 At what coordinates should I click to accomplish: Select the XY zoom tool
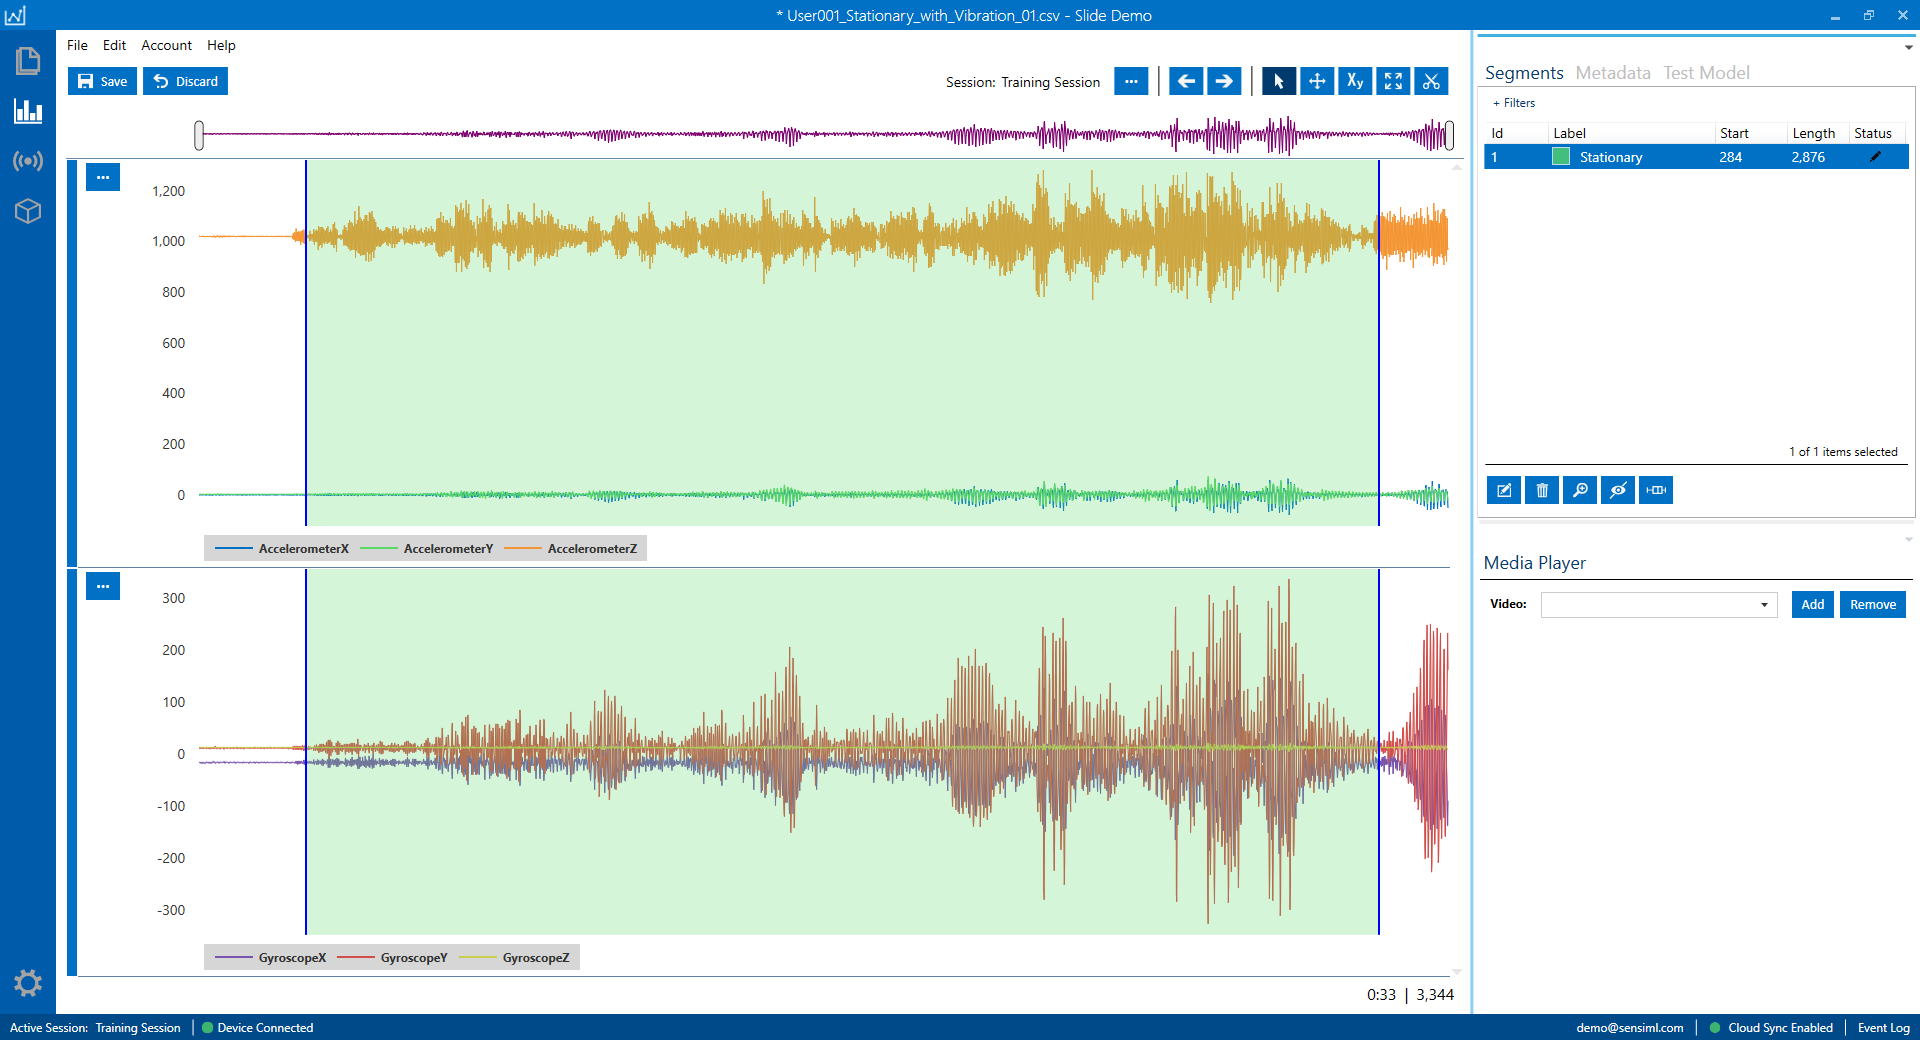coord(1355,82)
